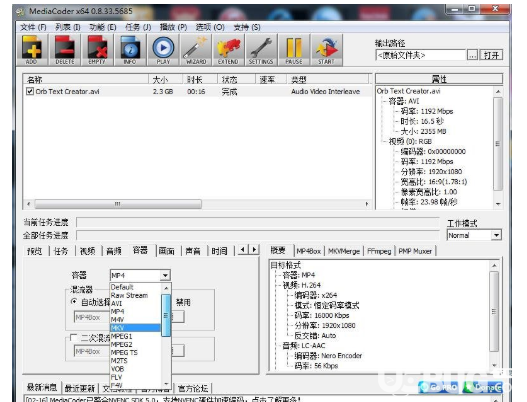Switch to the 视频 tab
Viewport: 527px width, 402px height.
(87, 251)
